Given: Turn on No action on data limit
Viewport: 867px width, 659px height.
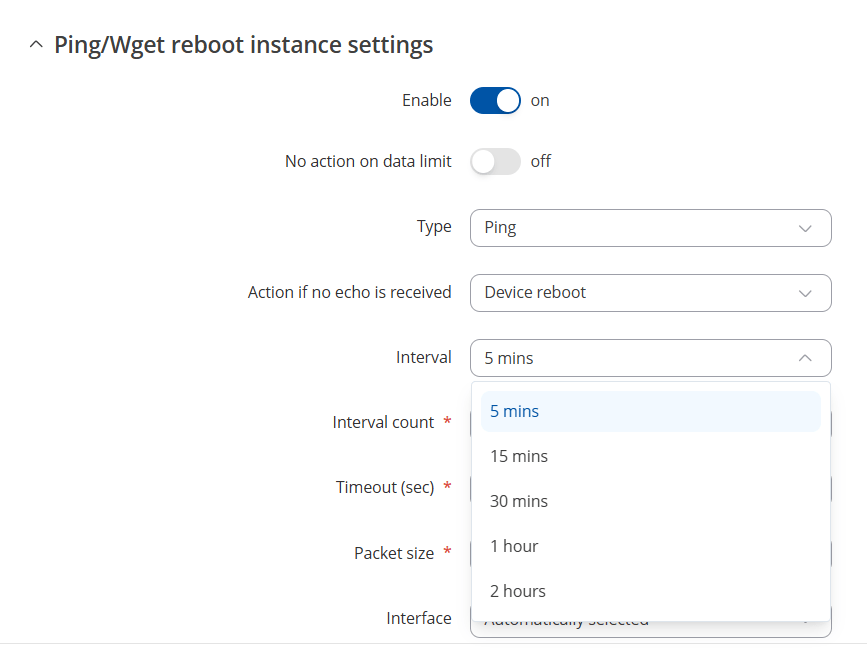Looking at the screenshot, I should tap(495, 161).
